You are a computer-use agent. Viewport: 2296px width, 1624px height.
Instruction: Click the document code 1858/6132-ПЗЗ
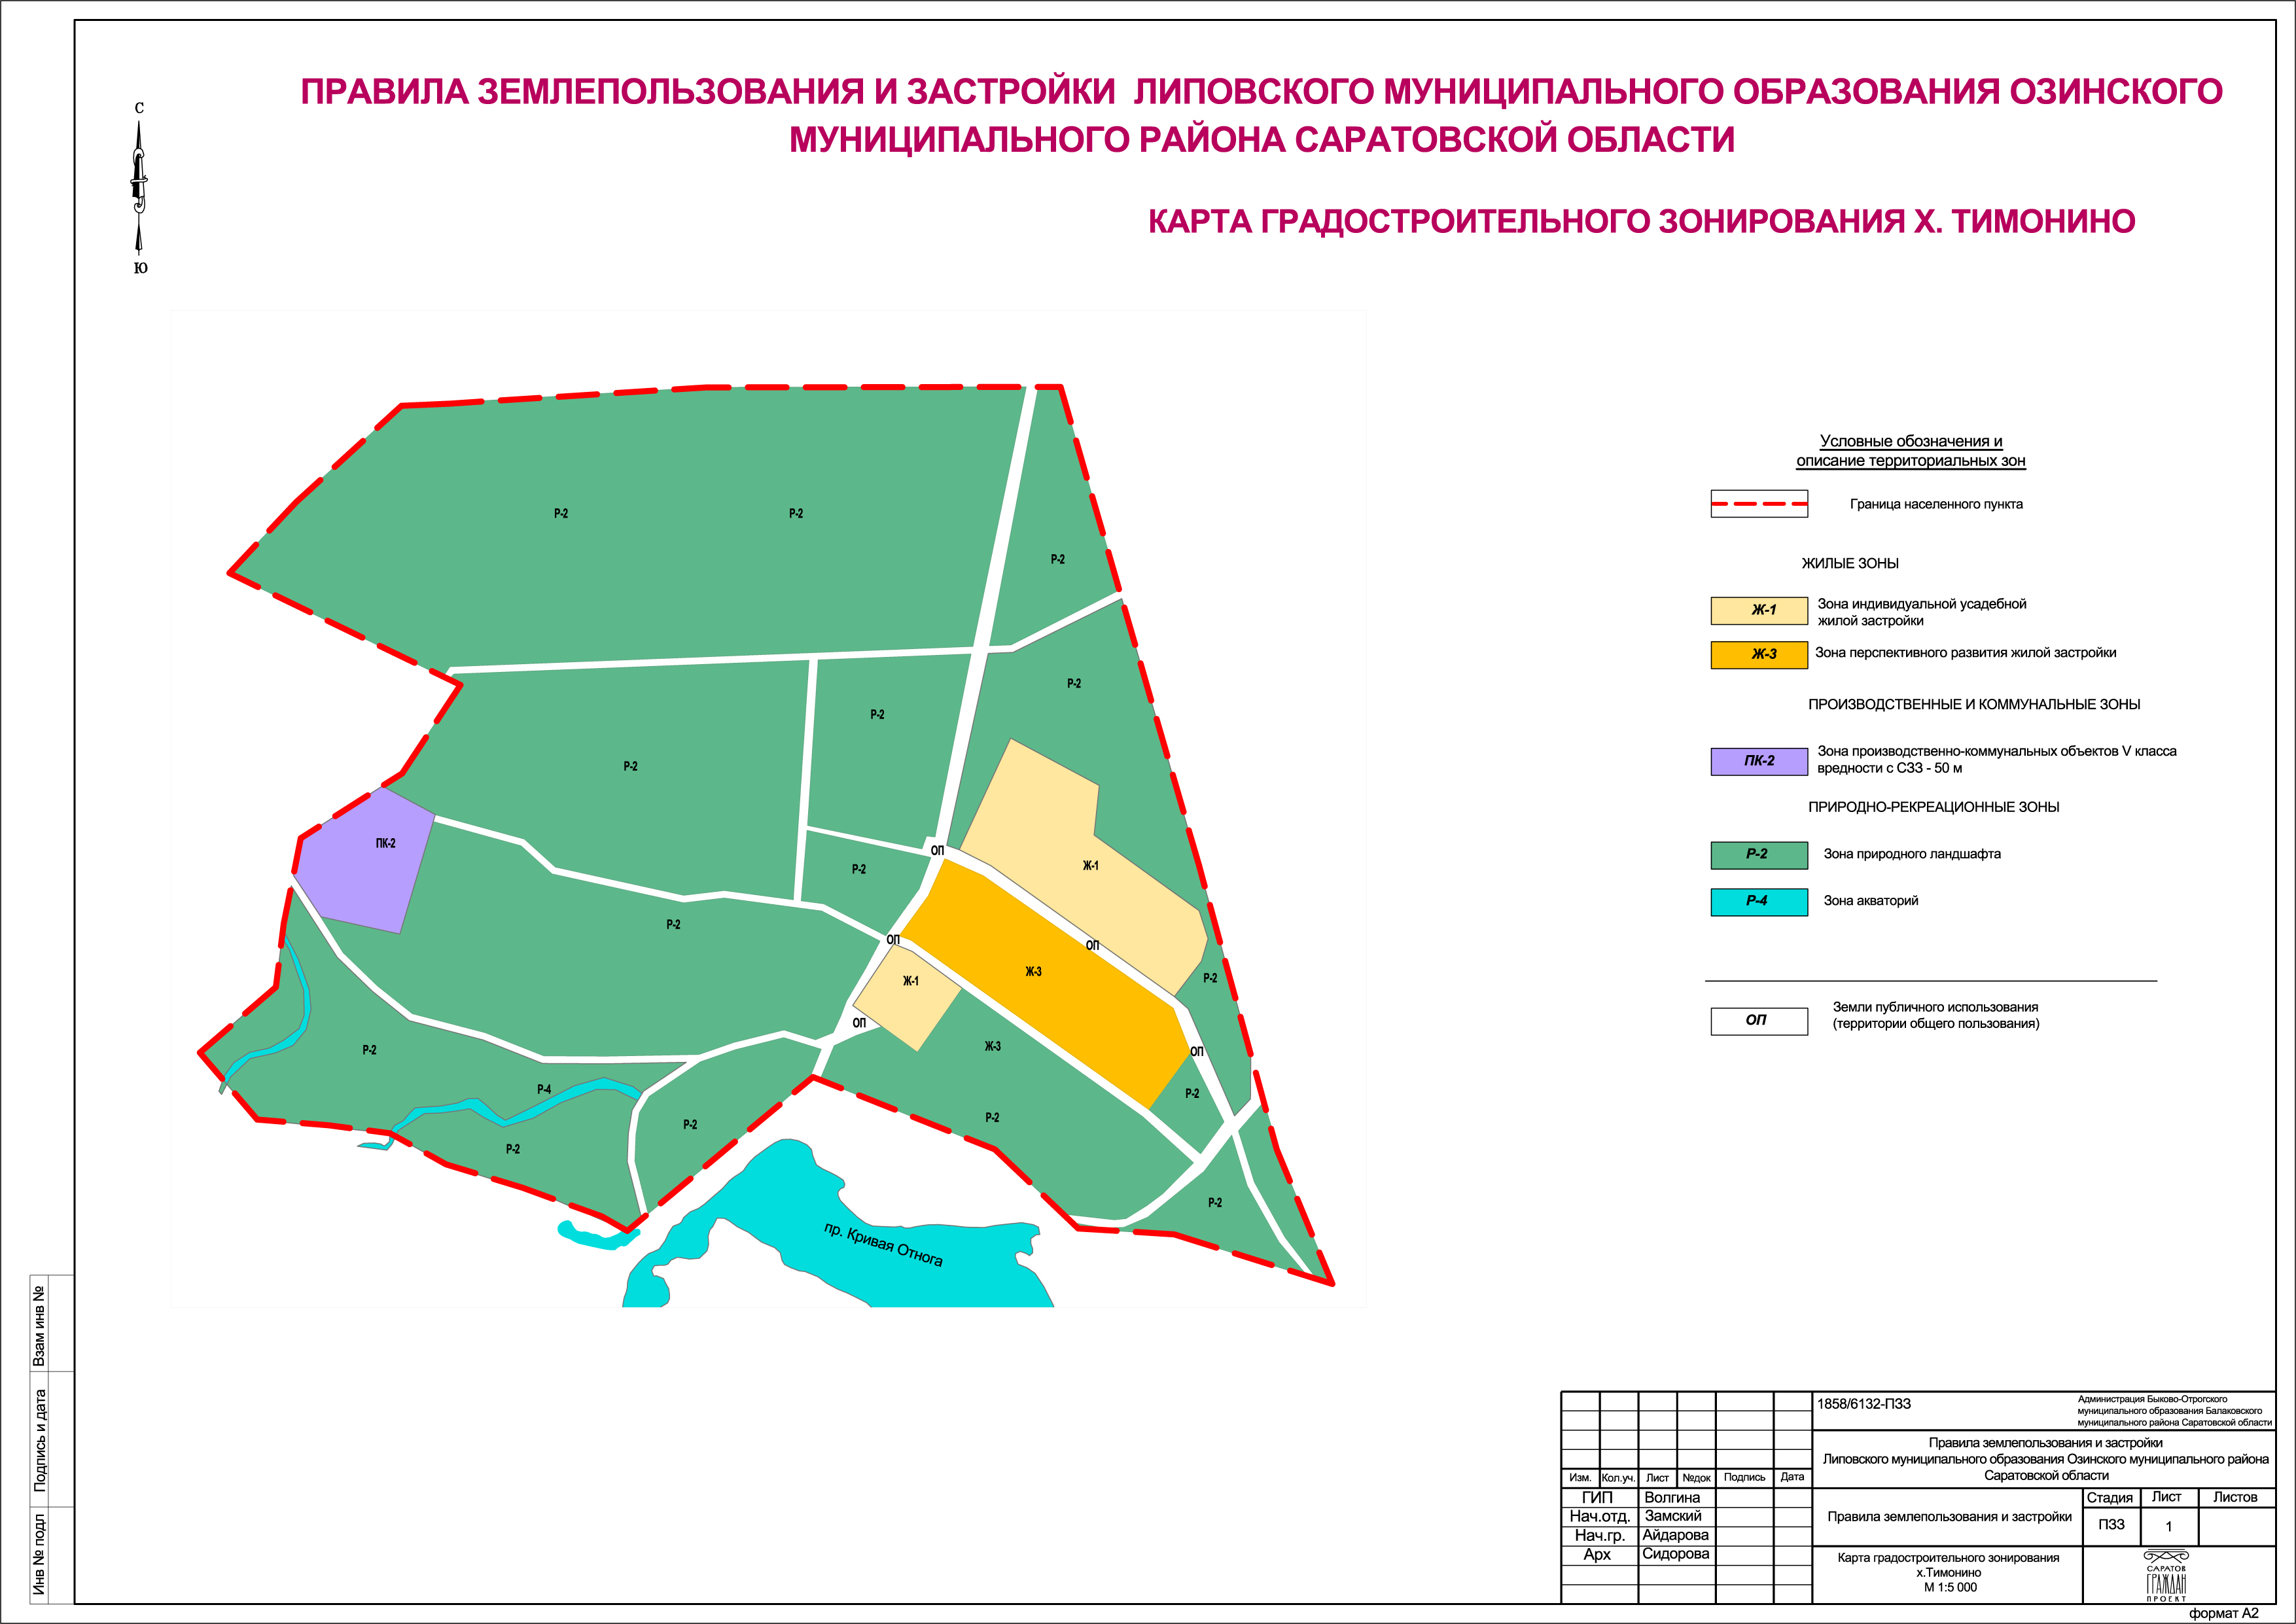tap(1863, 1404)
